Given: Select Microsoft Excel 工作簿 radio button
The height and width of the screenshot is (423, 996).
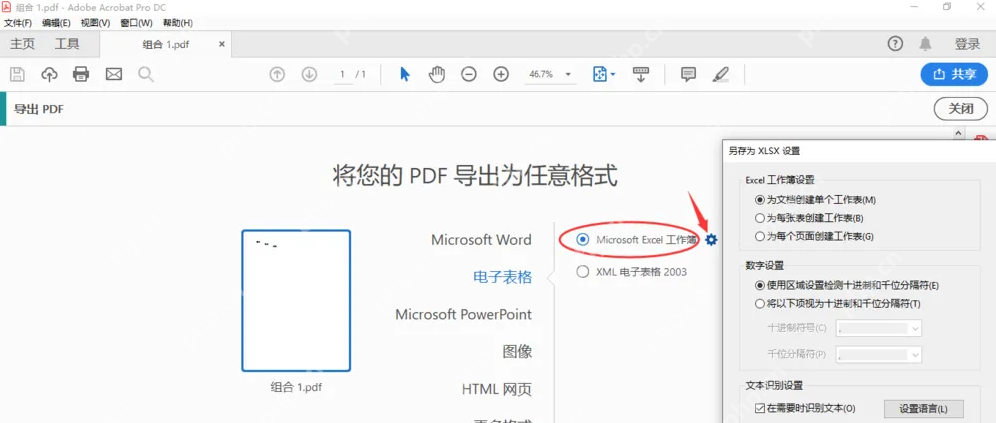Looking at the screenshot, I should click(582, 239).
